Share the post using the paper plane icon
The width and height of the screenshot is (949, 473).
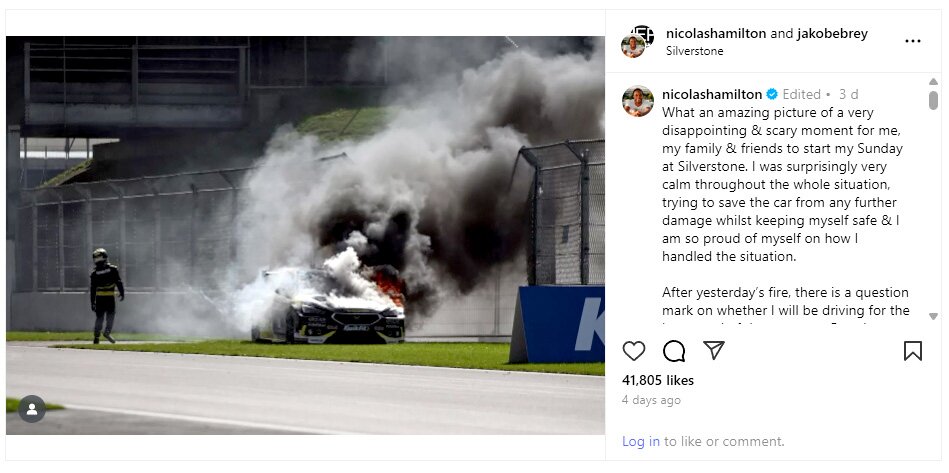[x=714, y=350]
